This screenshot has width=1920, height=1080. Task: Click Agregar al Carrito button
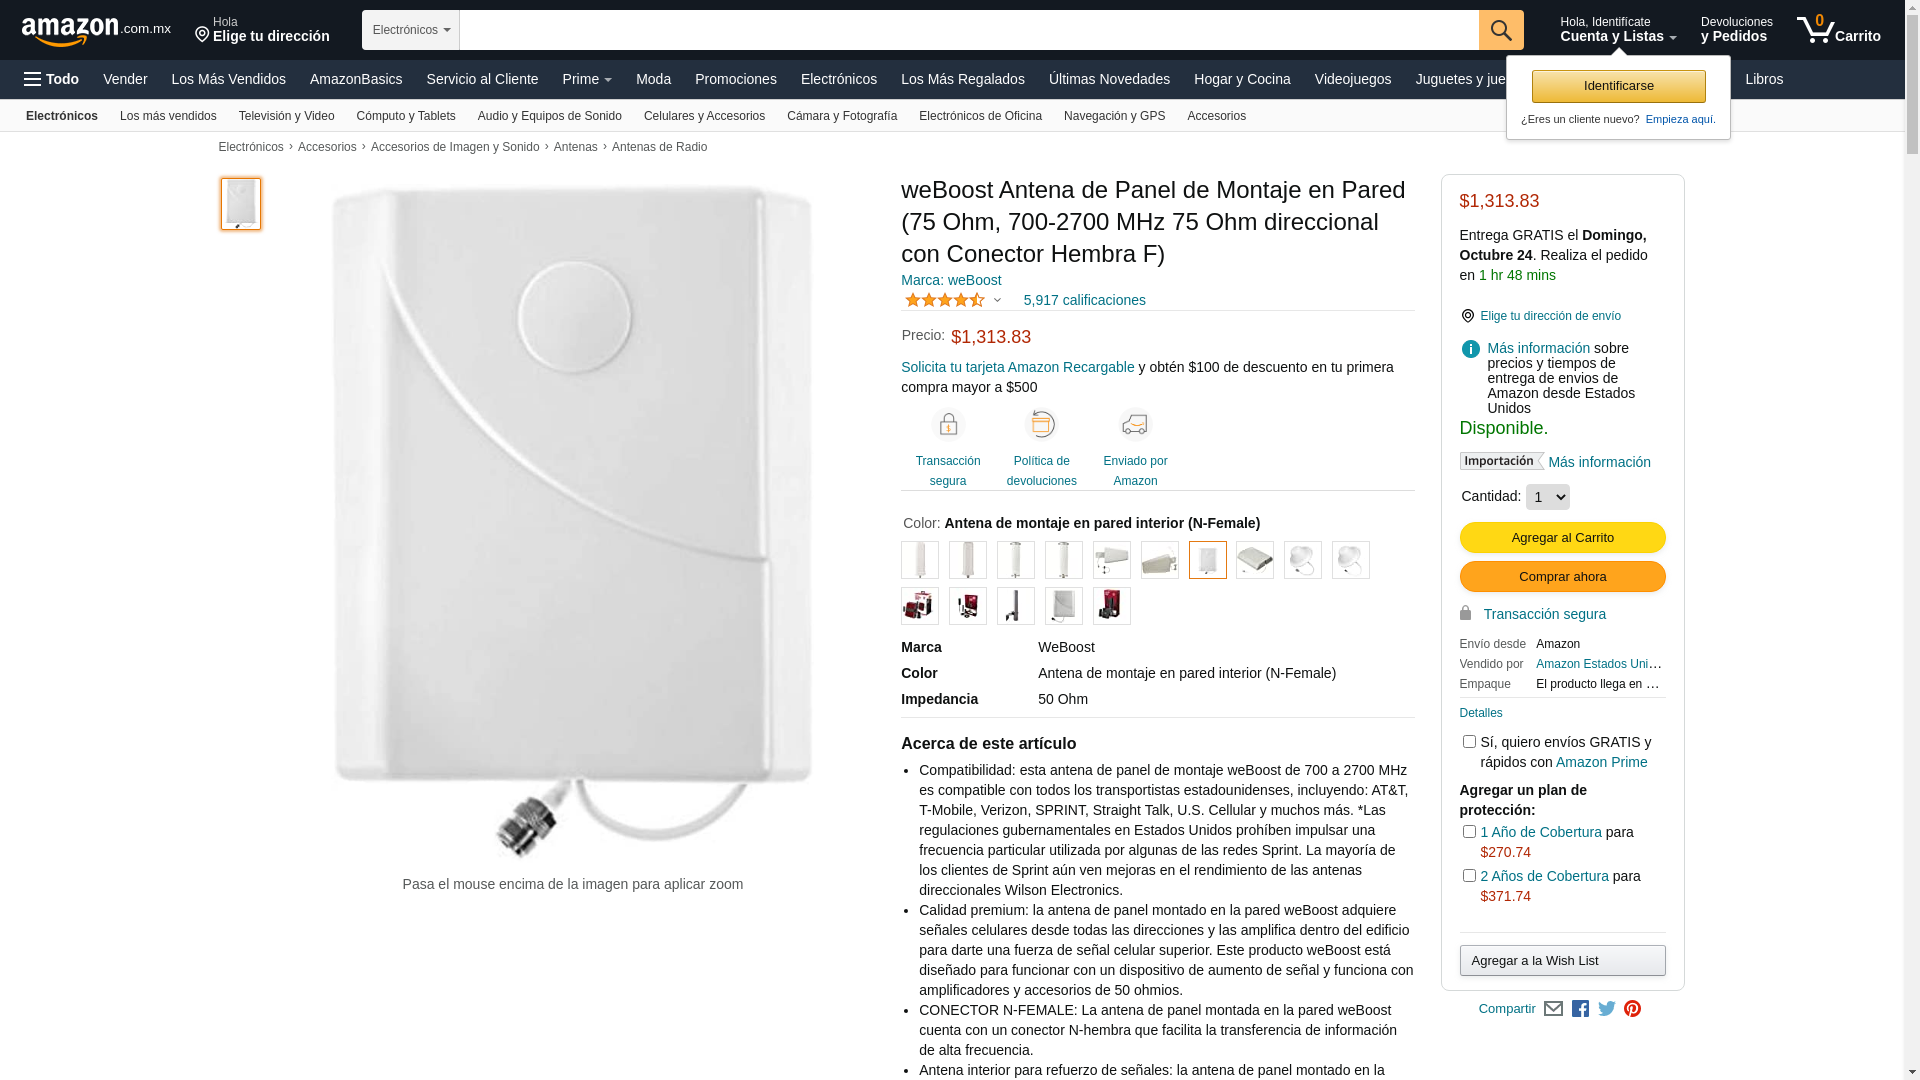pyautogui.click(x=1562, y=538)
